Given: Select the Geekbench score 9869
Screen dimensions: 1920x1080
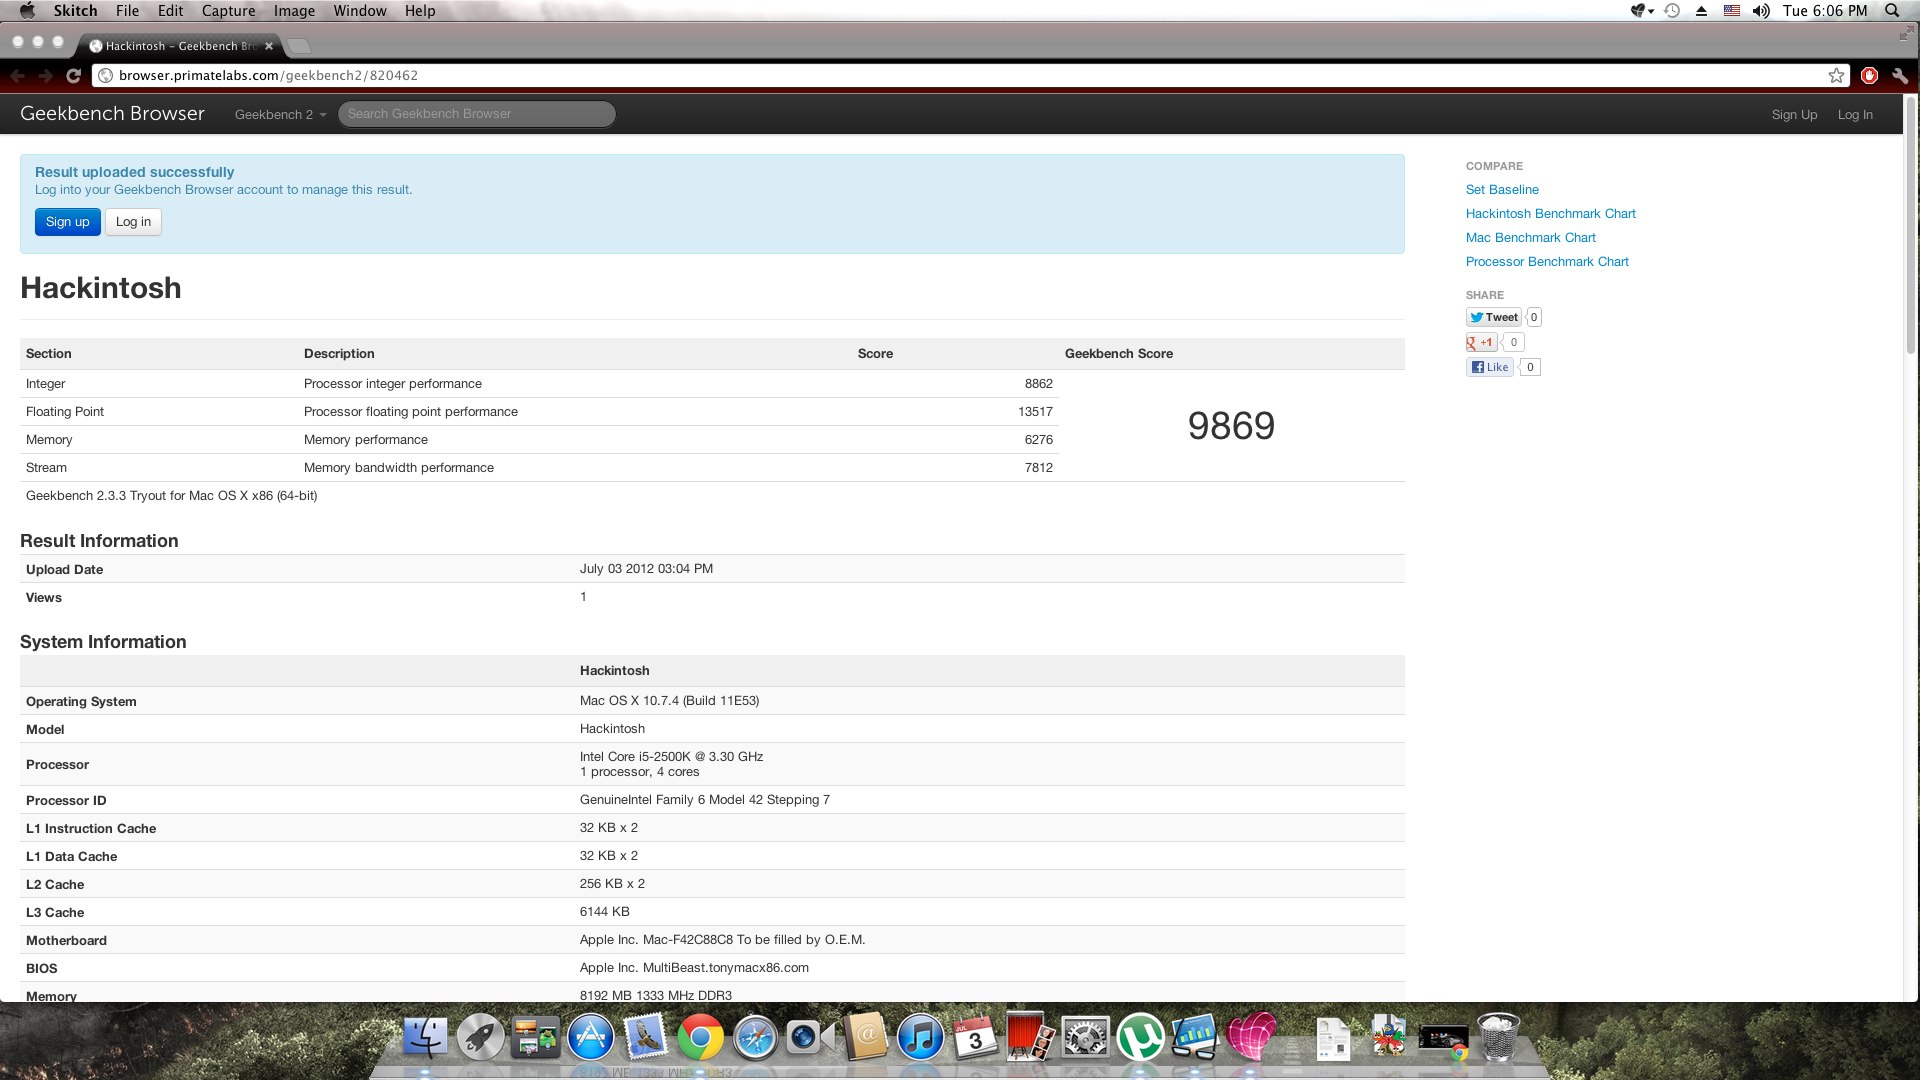Looking at the screenshot, I should [1231, 426].
